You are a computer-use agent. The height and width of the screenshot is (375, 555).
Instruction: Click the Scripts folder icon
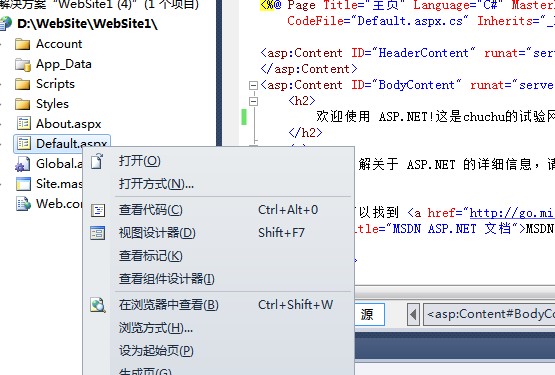click(23, 84)
